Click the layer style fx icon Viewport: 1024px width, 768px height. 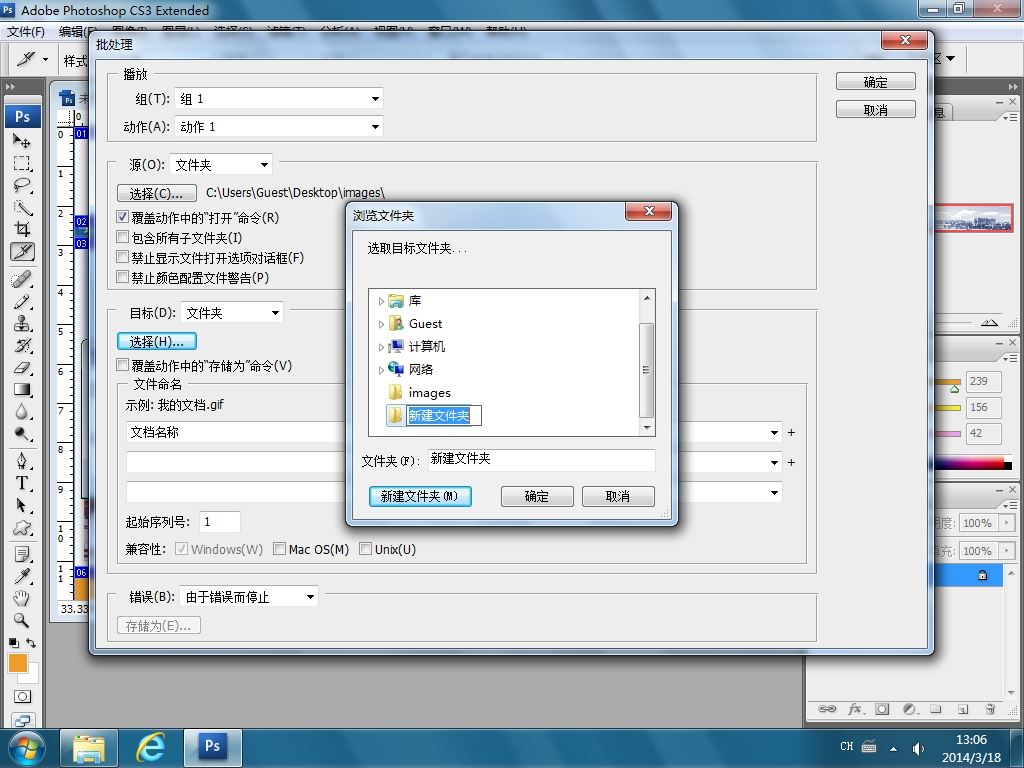click(x=855, y=709)
